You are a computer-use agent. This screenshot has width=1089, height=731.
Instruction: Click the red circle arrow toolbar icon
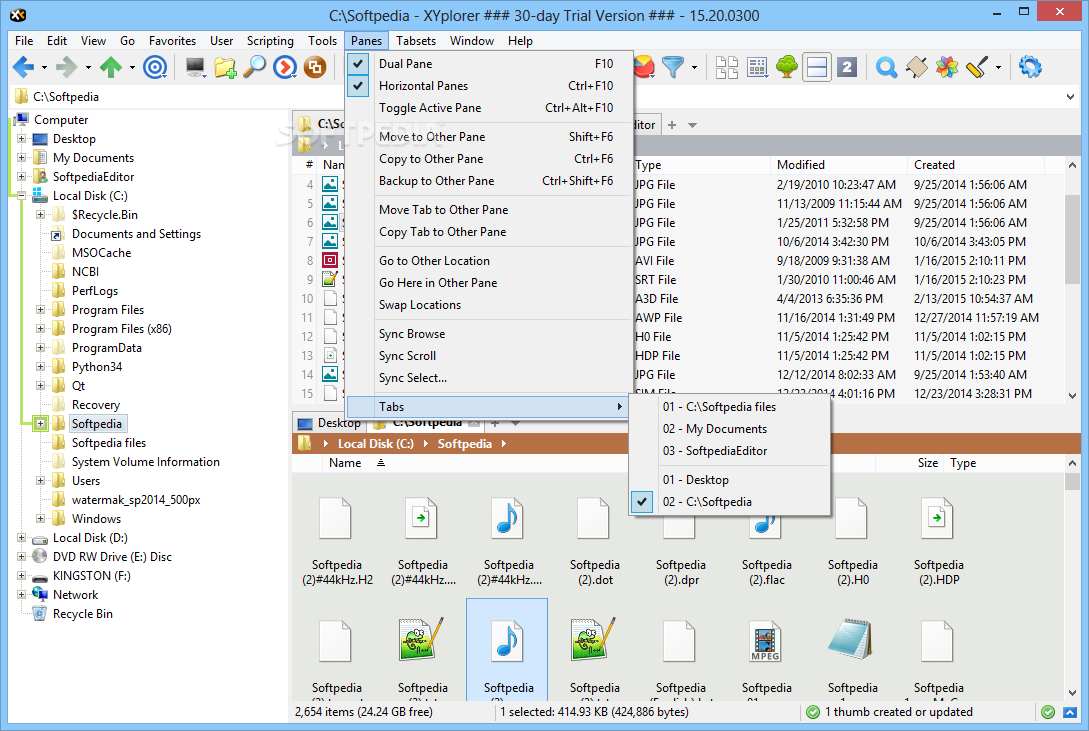(x=285, y=67)
